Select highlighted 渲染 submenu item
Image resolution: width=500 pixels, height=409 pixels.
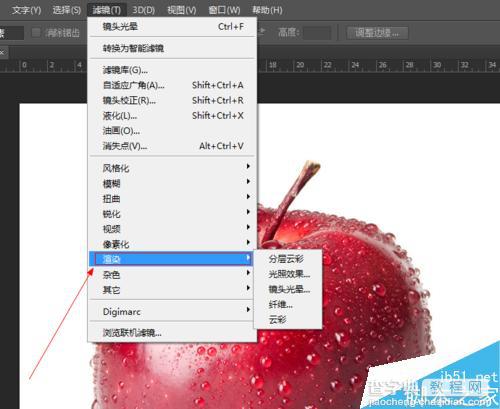point(171,259)
